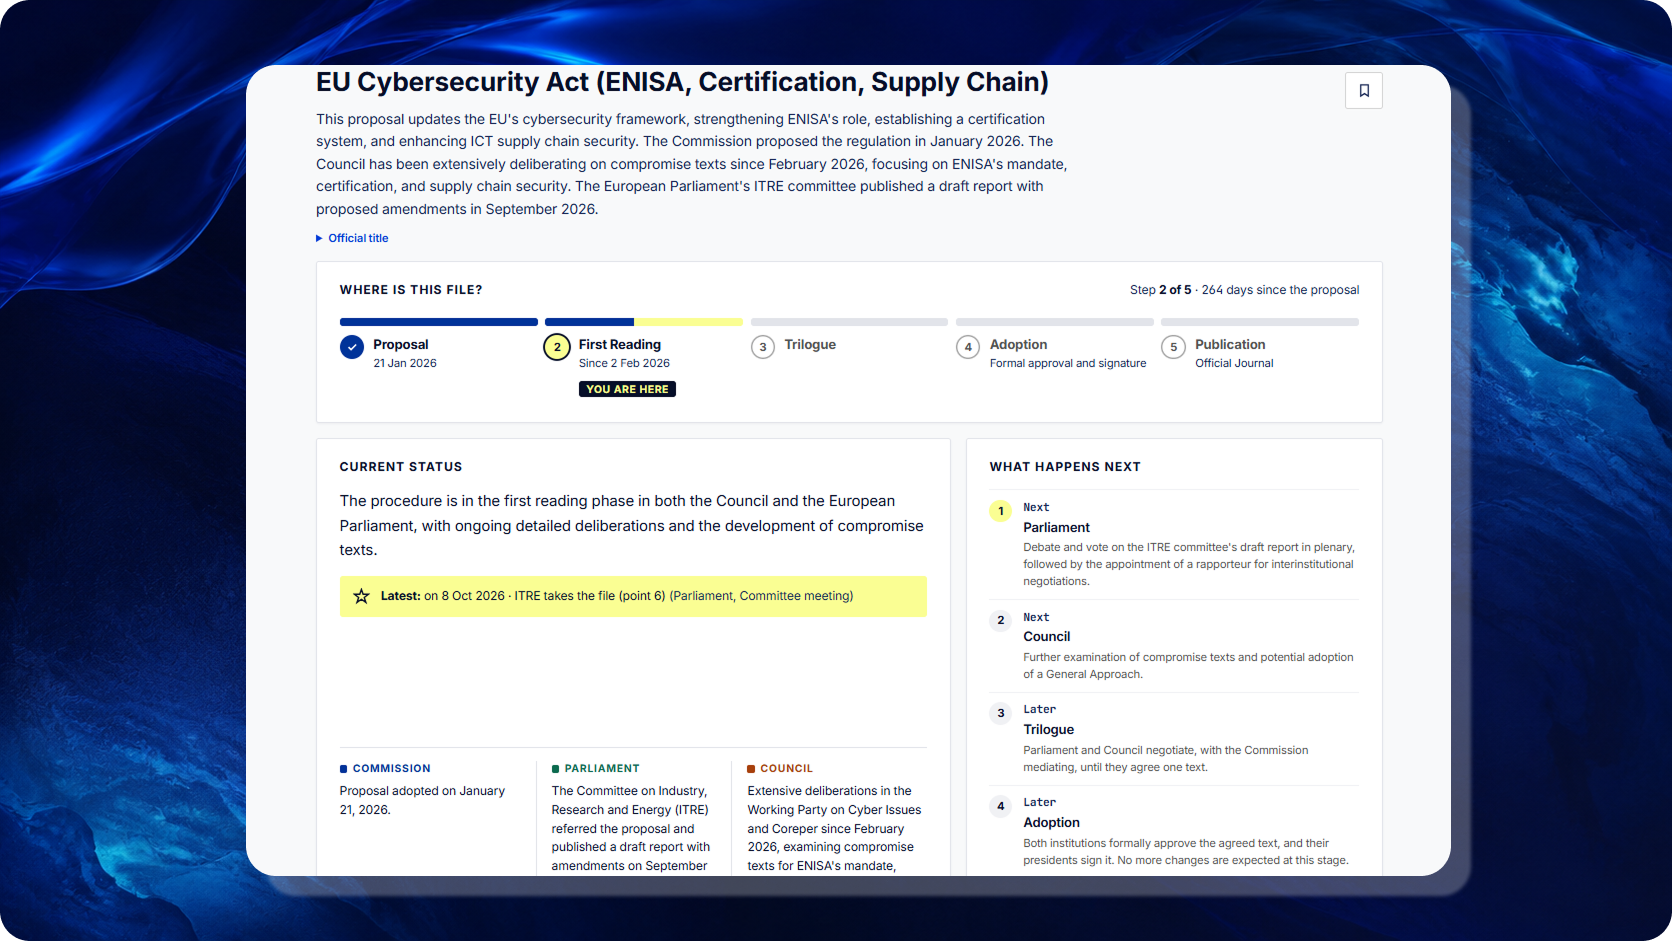Click the green square next to PARLIAMENT
Image resolution: width=1672 pixels, height=941 pixels.
pyautogui.click(x=556, y=769)
